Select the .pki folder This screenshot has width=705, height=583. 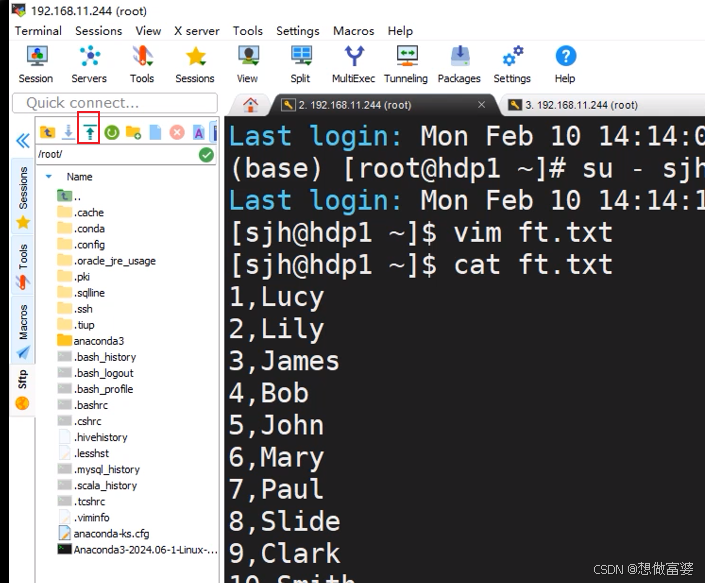74,276
